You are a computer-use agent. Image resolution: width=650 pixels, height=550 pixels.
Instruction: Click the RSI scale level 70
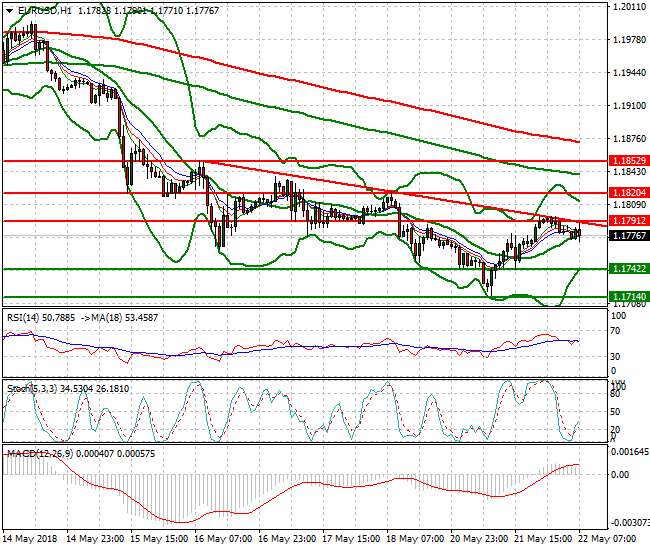tap(616, 331)
